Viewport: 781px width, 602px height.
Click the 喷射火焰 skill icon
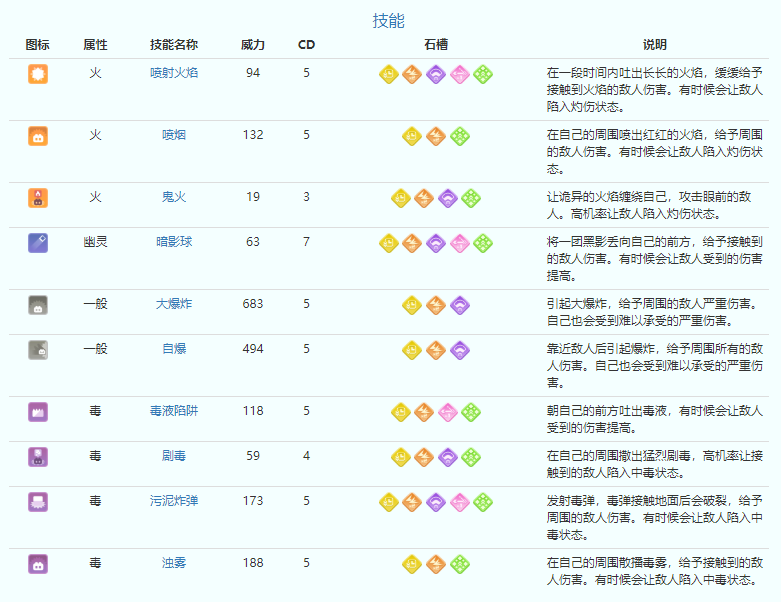38,74
